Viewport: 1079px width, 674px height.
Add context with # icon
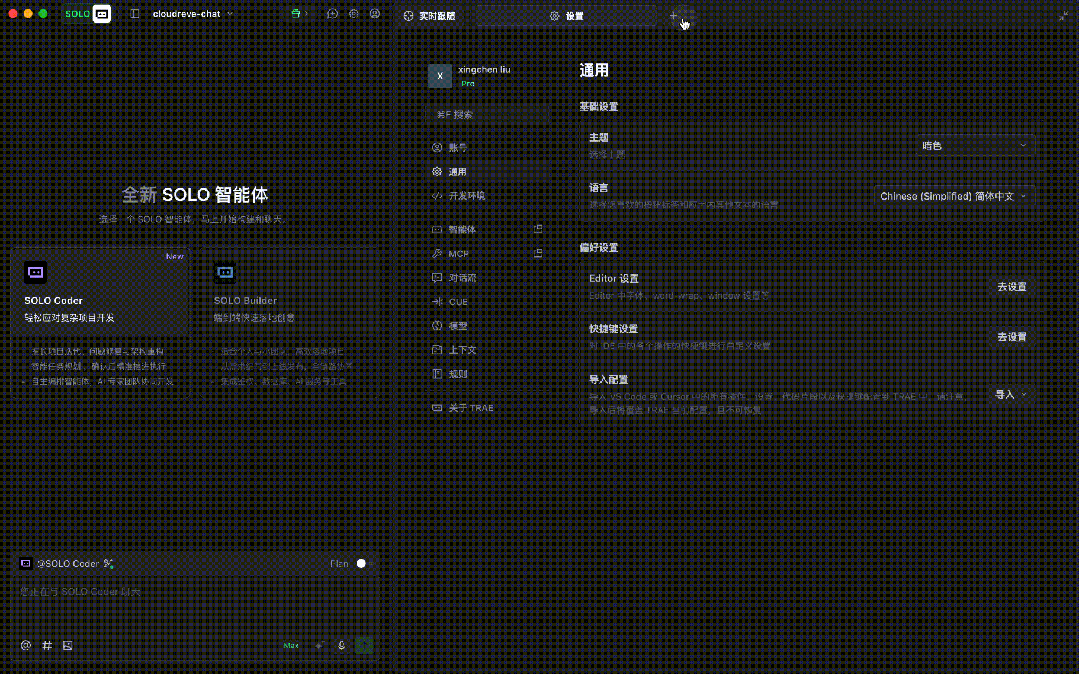pyautogui.click(x=47, y=645)
